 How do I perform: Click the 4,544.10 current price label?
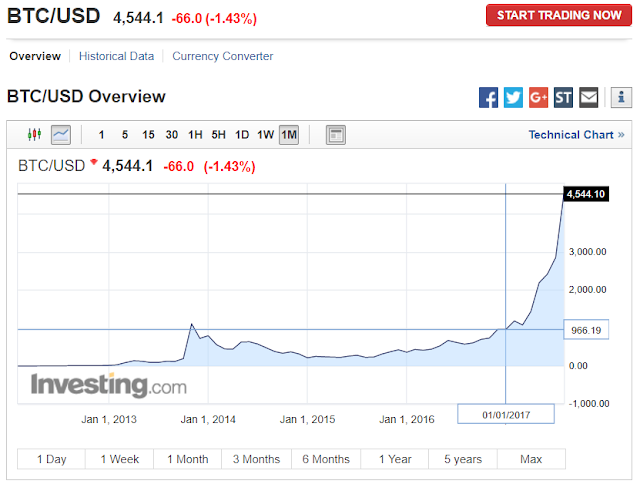point(586,194)
